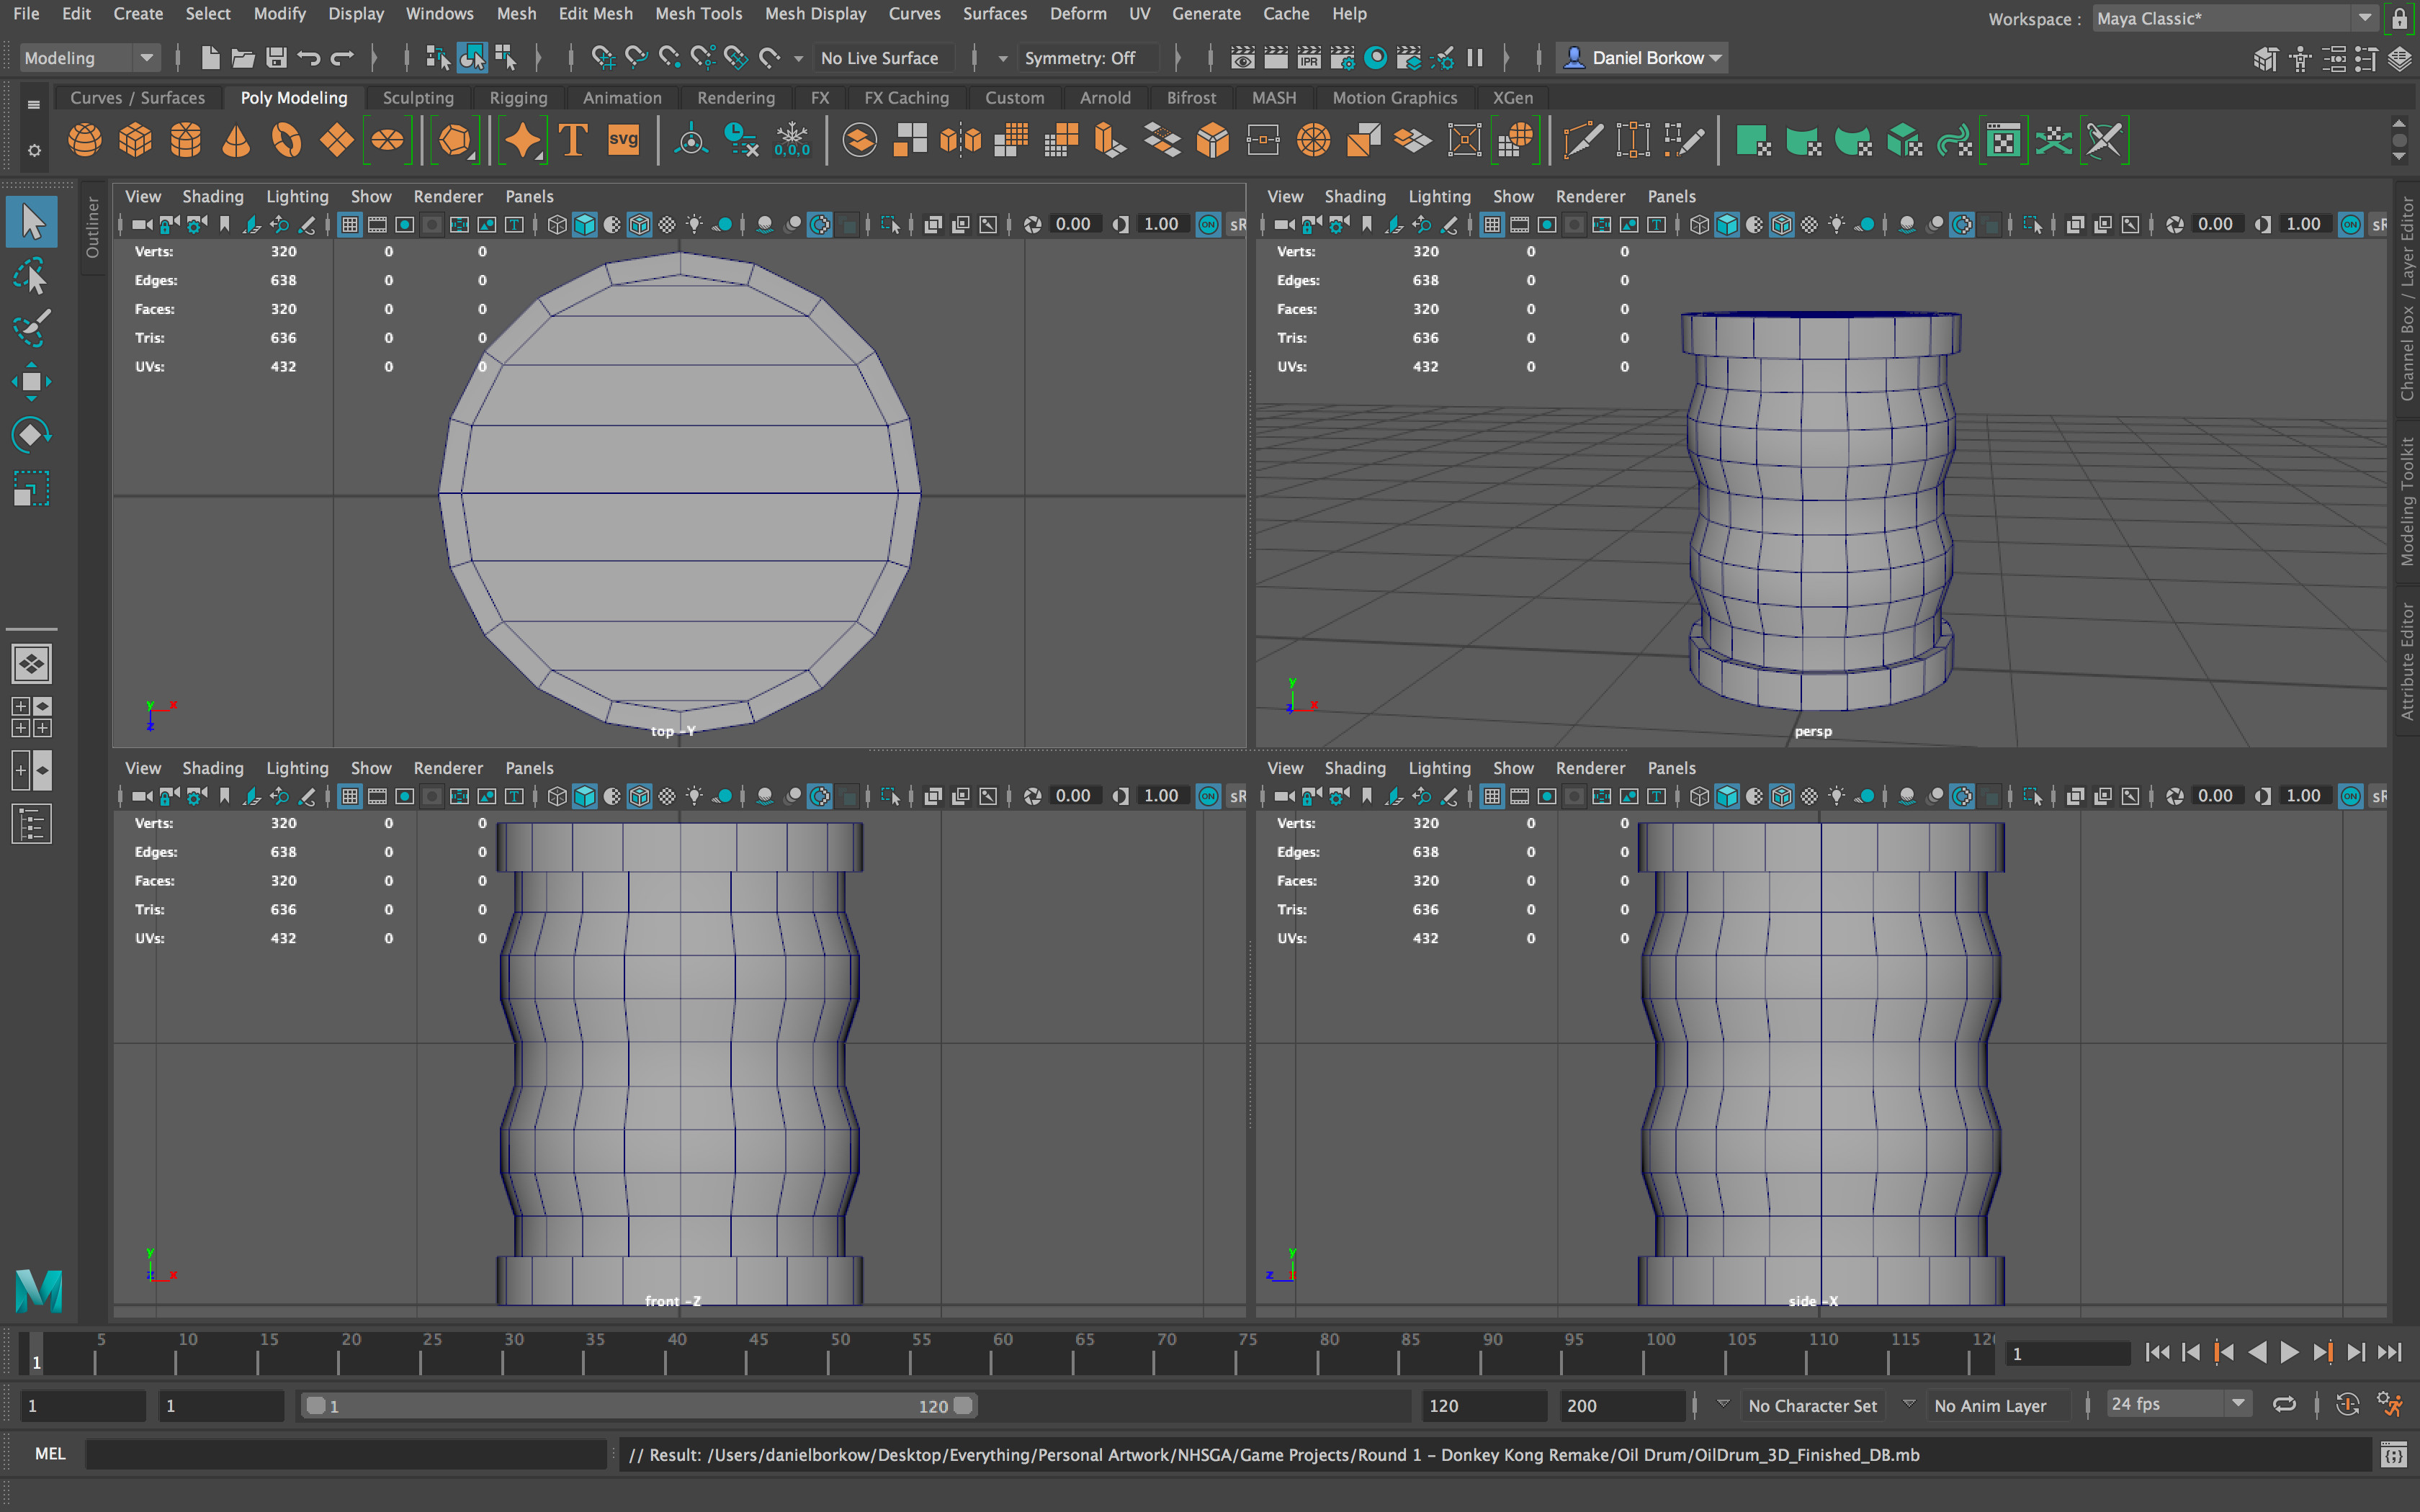This screenshot has width=2420, height=1512.
Task: Open the Outliner side tab
Action: (92, 227)
